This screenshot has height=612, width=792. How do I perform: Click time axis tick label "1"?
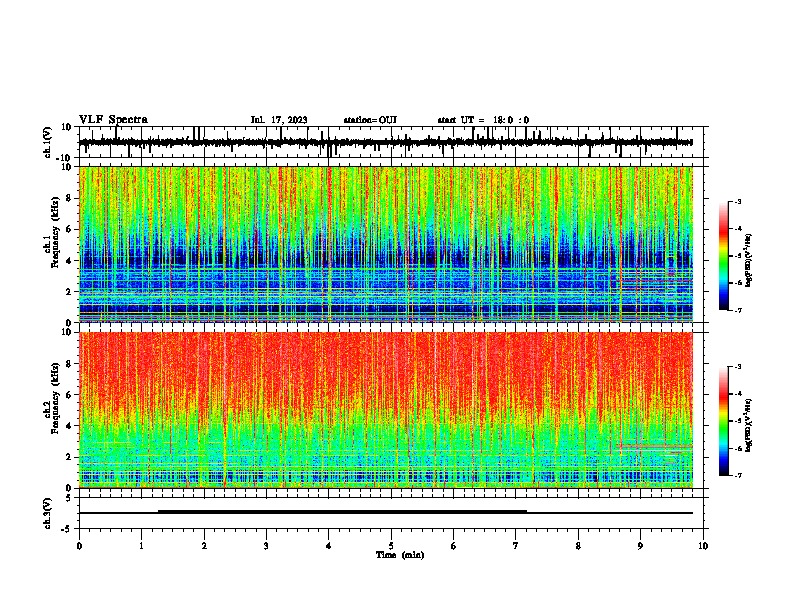(141, 546)
